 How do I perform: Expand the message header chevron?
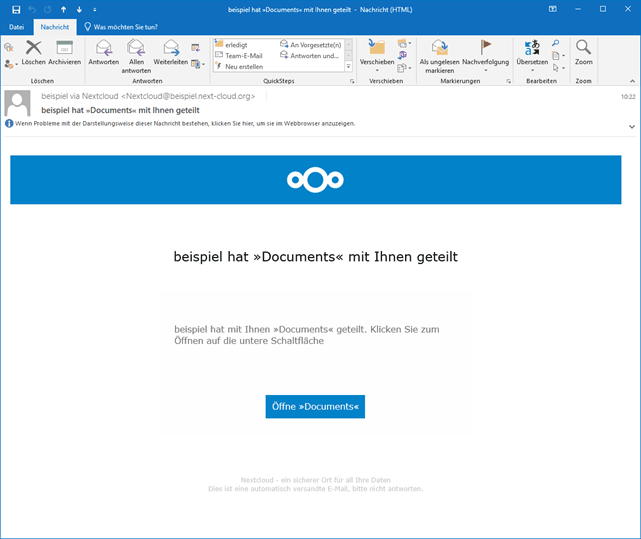coord(632,127)
